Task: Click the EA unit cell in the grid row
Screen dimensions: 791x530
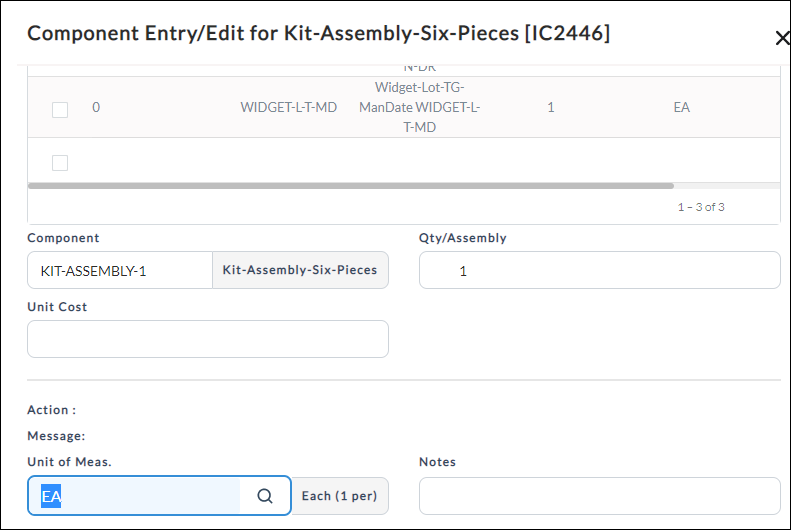Action: click(x=682, y=107)
